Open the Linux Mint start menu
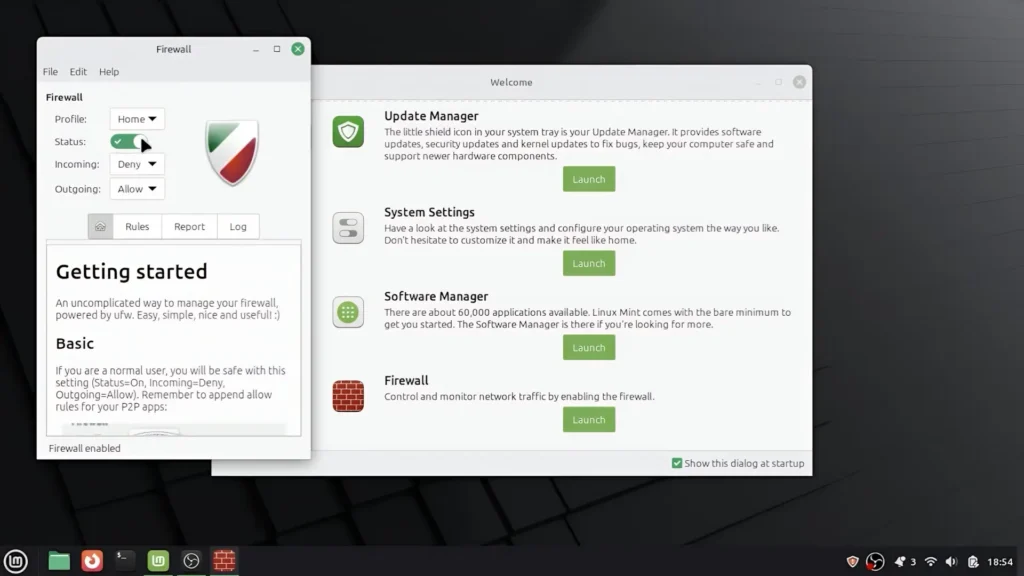This screenshot has height=576, width=1024. pos(16,561)
